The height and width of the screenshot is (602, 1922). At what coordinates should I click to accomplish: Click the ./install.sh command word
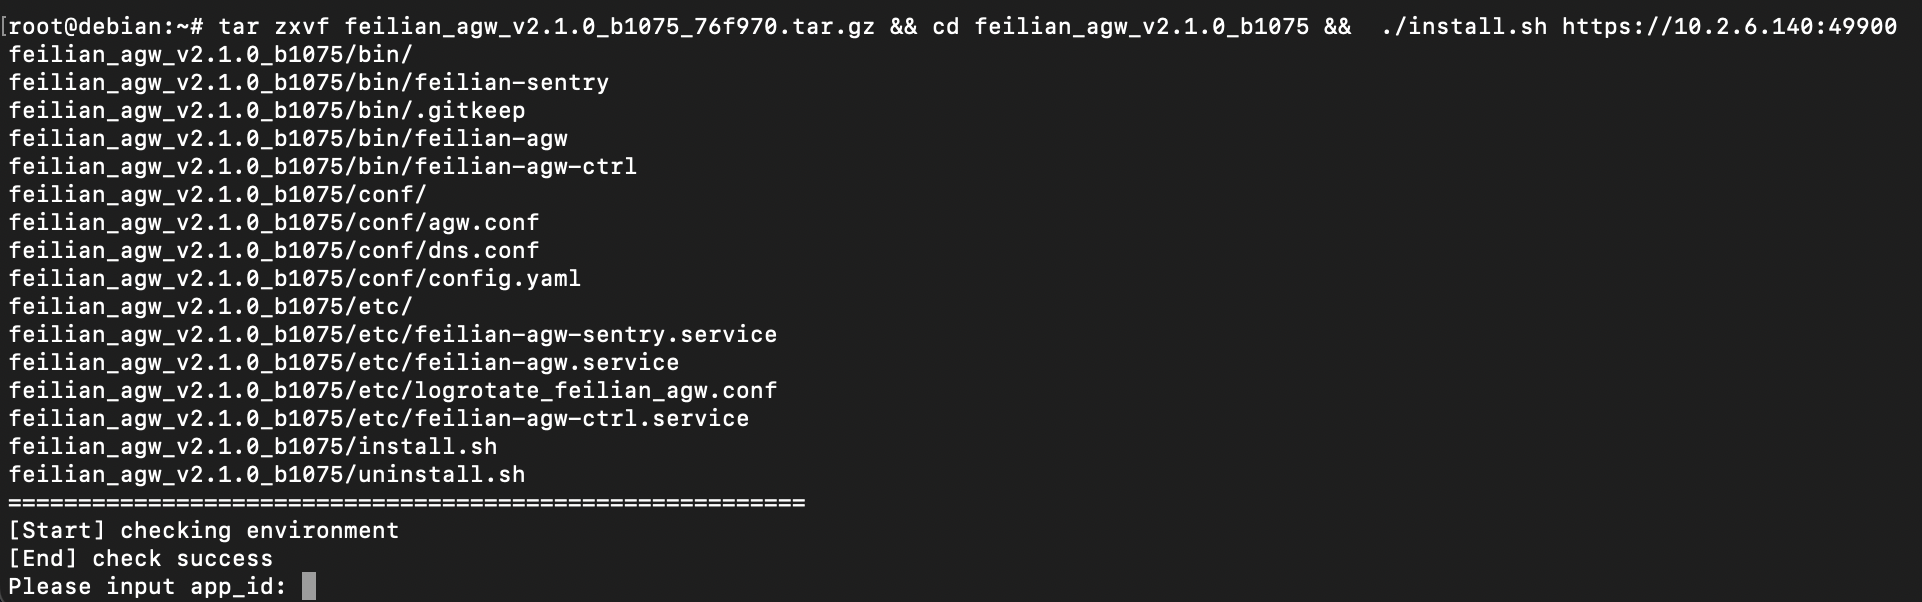(1463, 27)
